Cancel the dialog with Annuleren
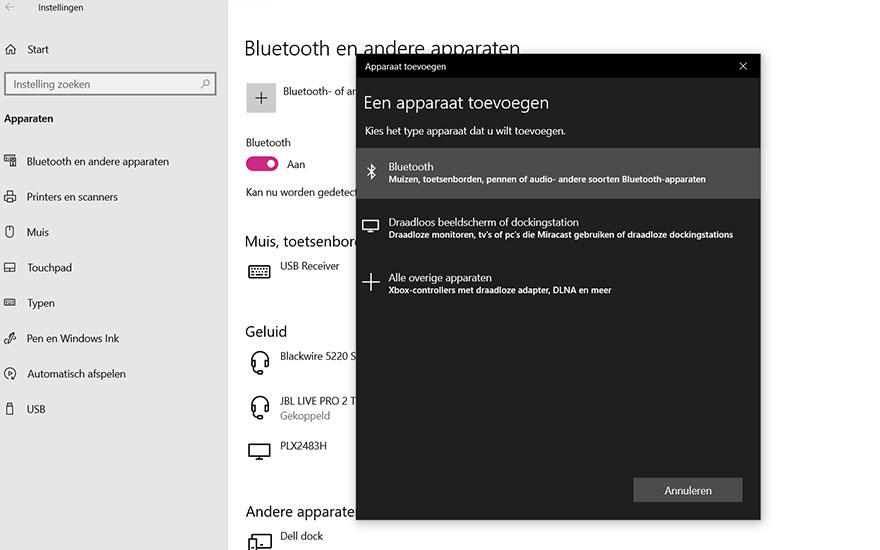Viewport: 880px width, 550px height. pos(688,491)
